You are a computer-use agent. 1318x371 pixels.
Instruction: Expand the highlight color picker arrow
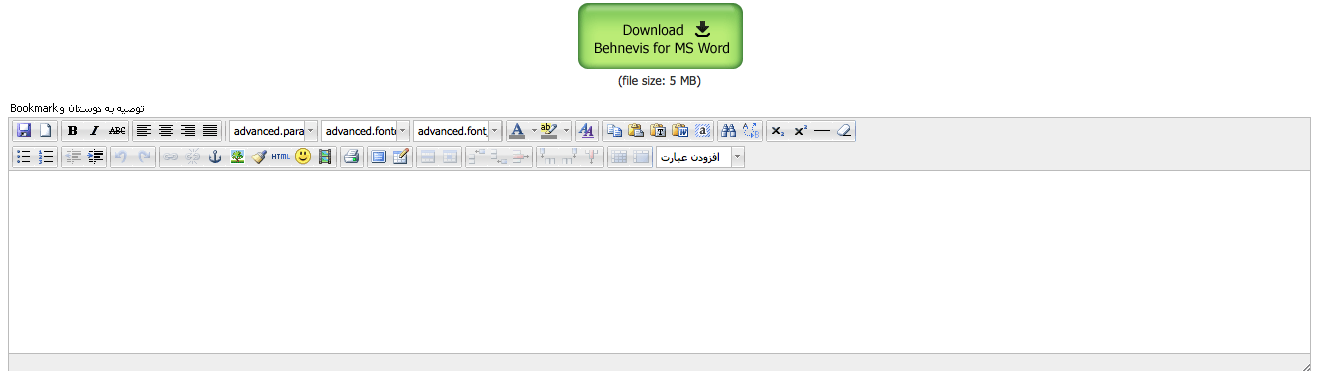[x=567, y=131]
